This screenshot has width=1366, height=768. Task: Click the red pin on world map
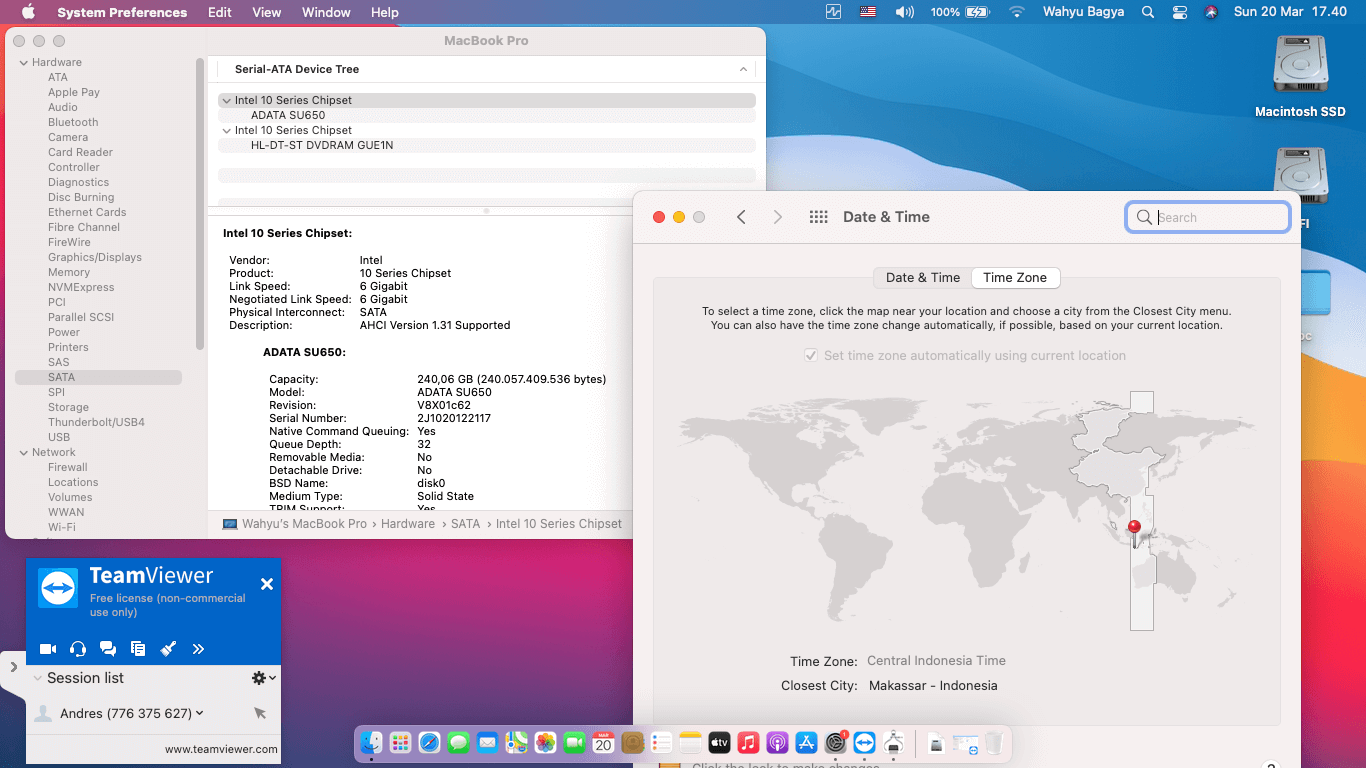(1134, 528)
